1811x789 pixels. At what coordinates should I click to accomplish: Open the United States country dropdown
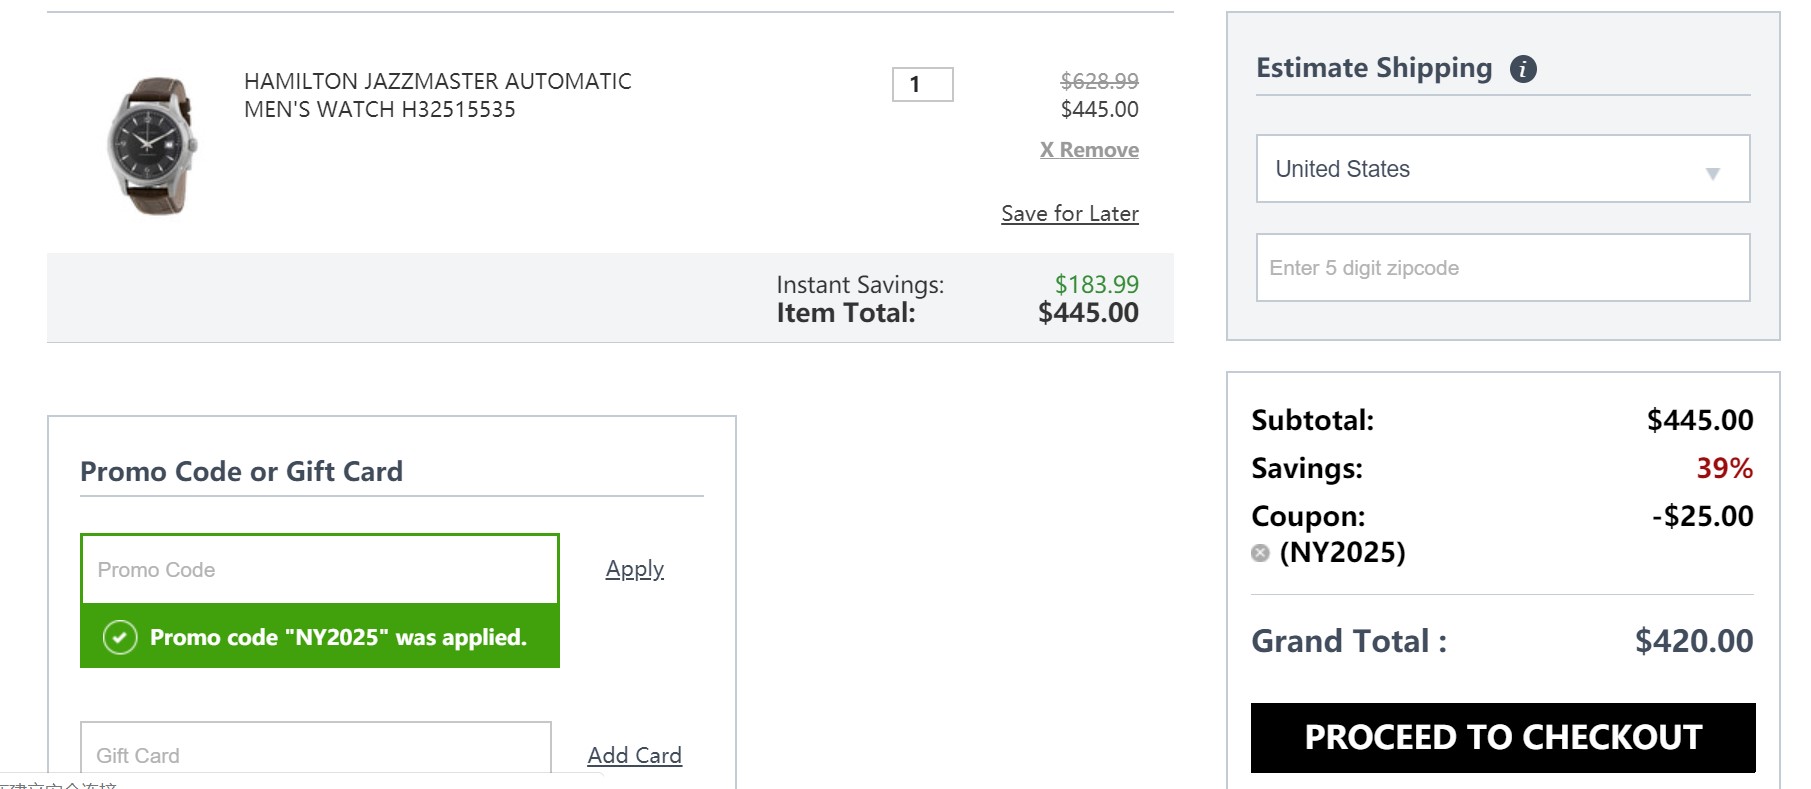click(x=1503, y=169)
